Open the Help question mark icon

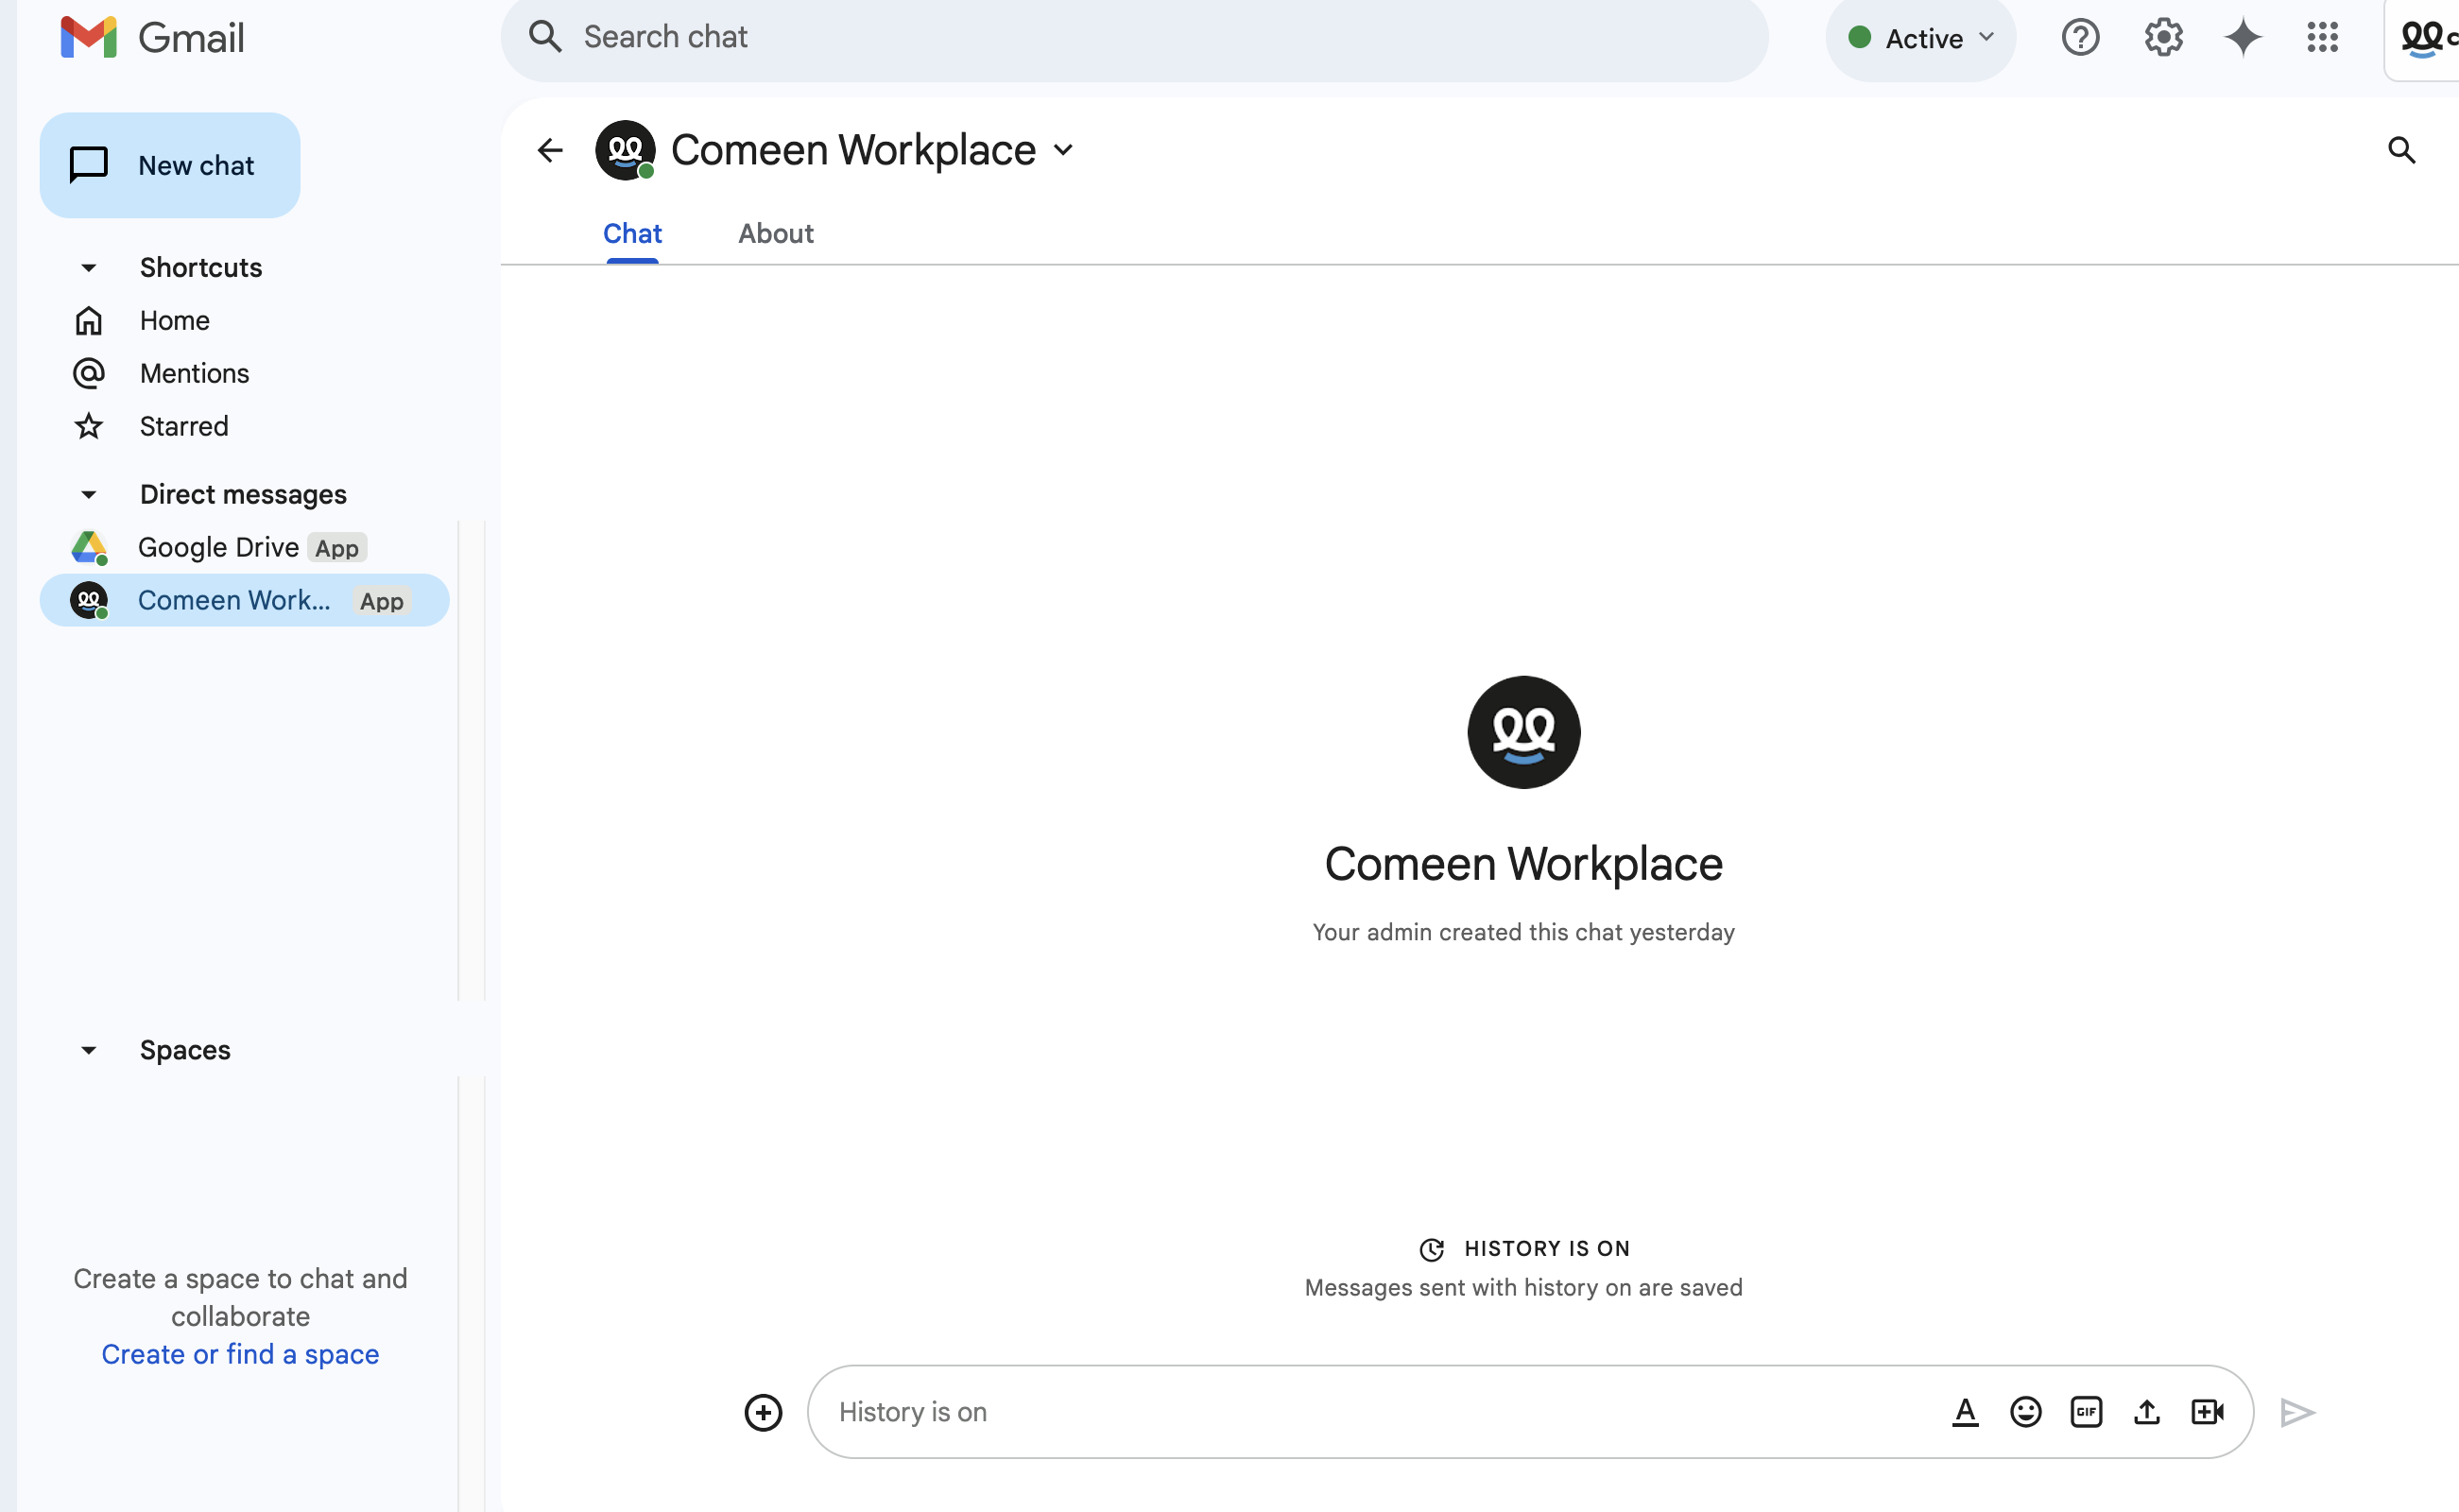pyautogui.click(x=2080, y=38)
